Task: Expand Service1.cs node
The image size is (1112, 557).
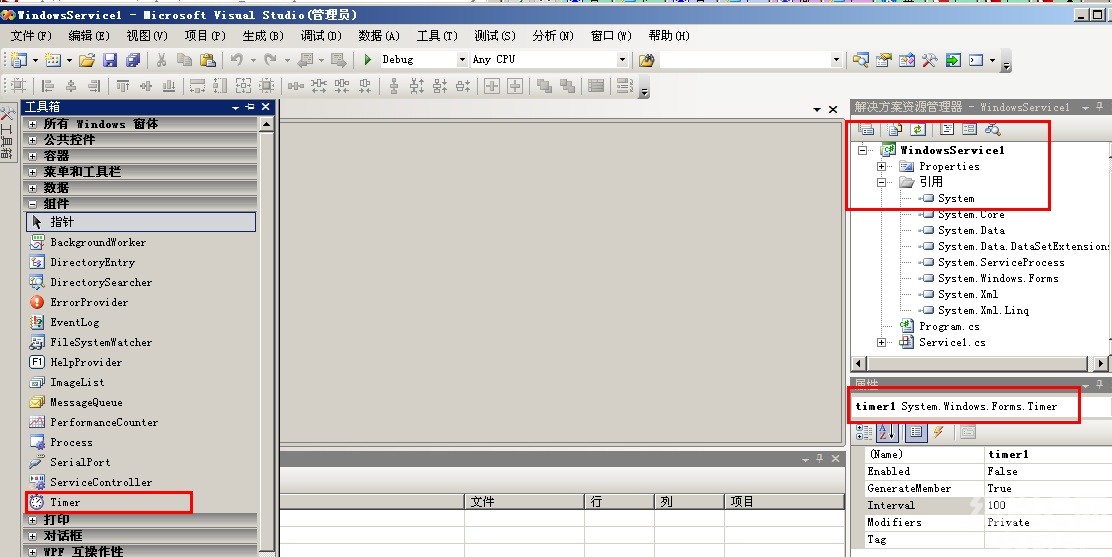Action: 882,343
